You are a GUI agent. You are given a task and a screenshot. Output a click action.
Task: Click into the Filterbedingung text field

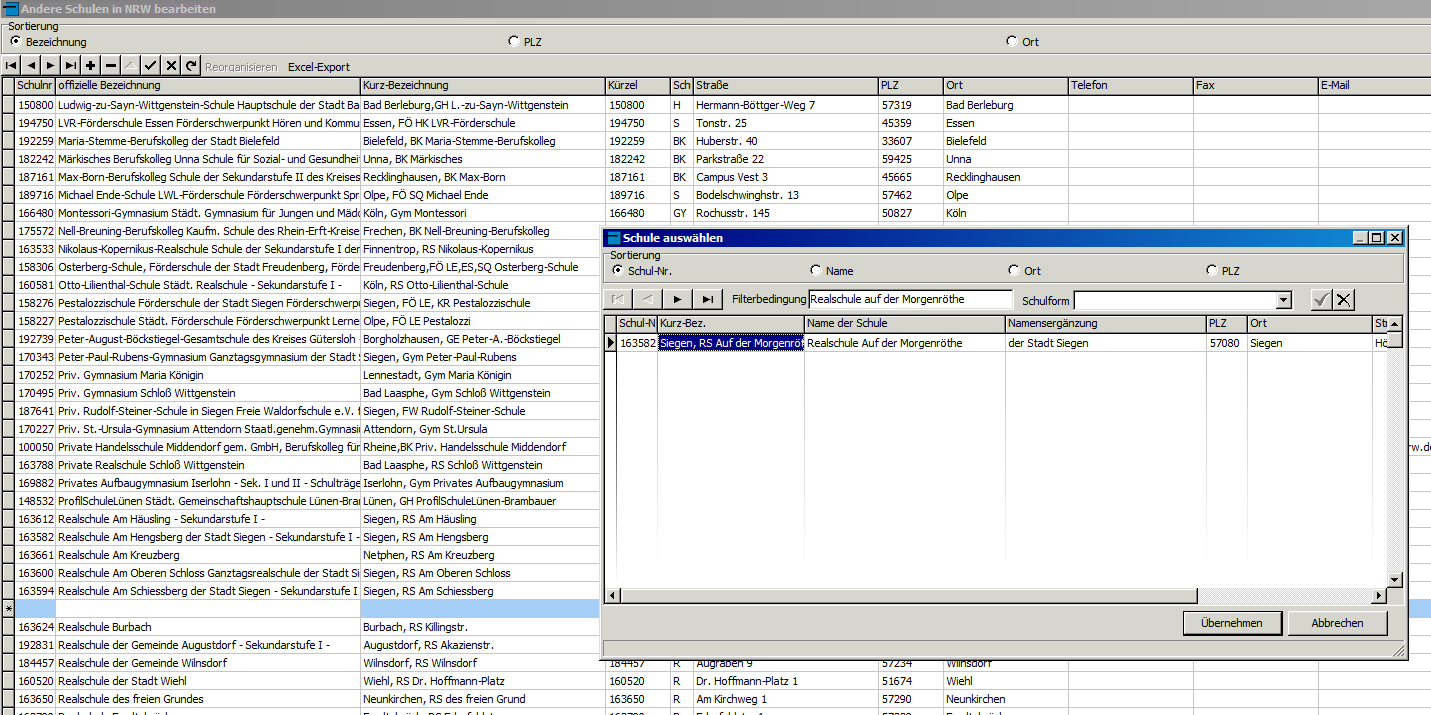910,299
